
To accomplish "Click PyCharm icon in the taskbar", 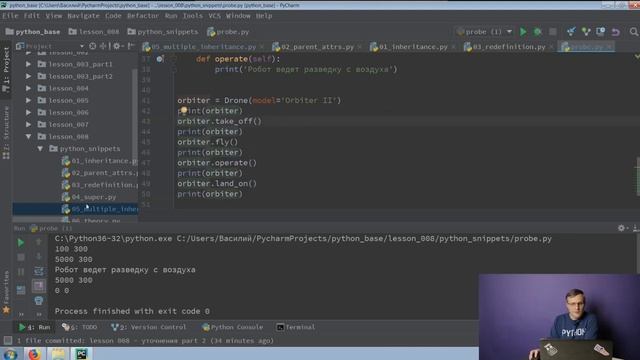I will (x=82, y=353).
